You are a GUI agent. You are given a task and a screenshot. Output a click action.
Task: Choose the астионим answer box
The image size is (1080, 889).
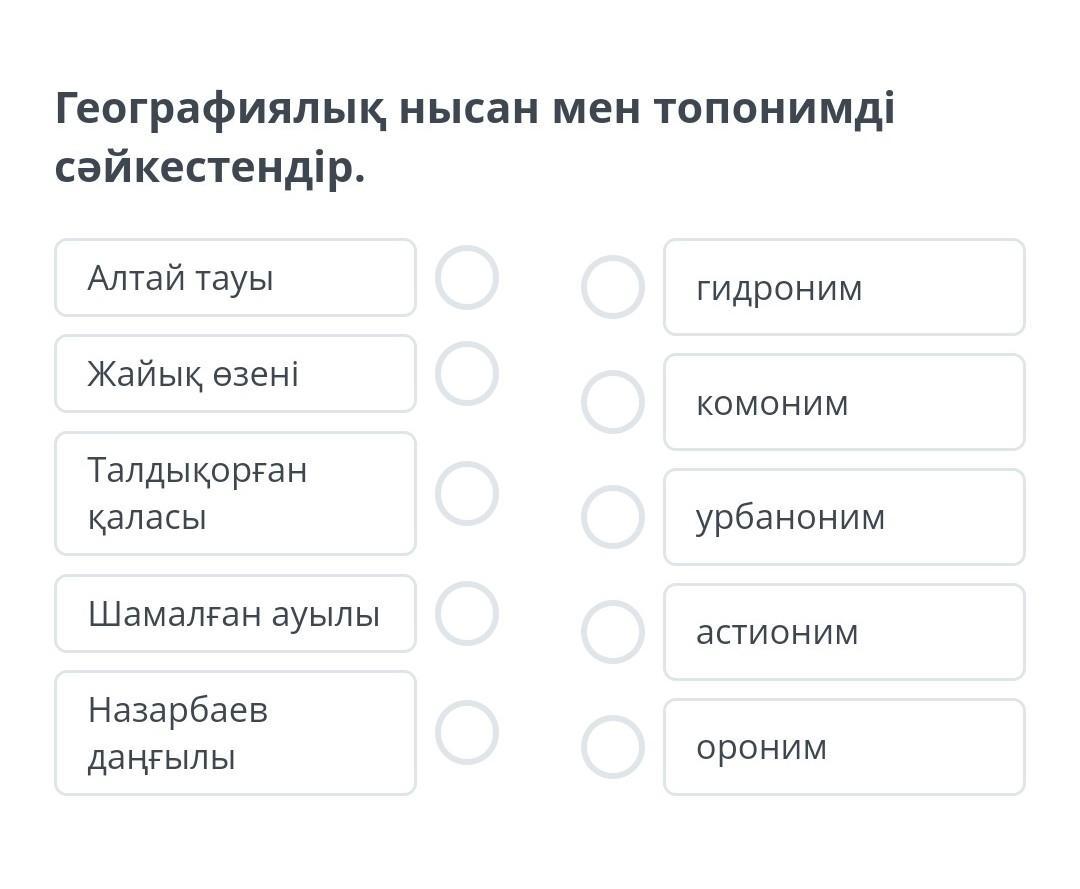point(844,632)
